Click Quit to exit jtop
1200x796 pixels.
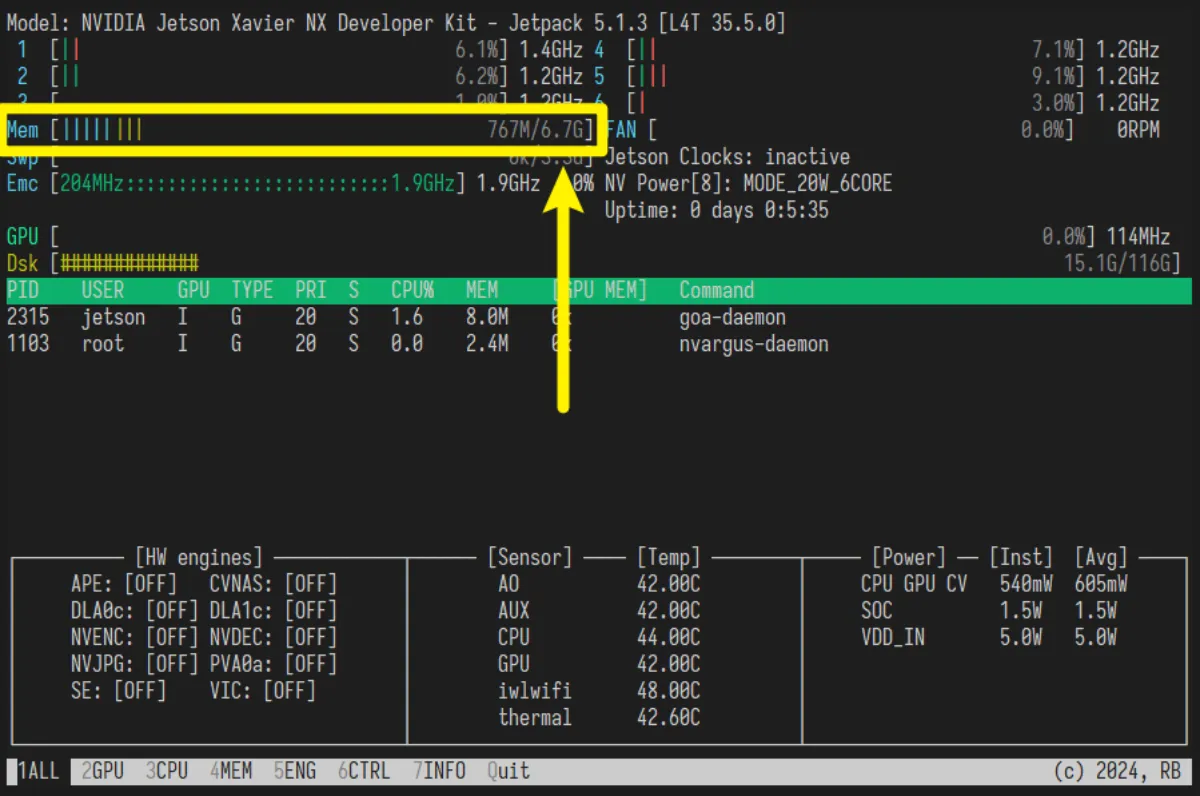(x=508, y=771)
